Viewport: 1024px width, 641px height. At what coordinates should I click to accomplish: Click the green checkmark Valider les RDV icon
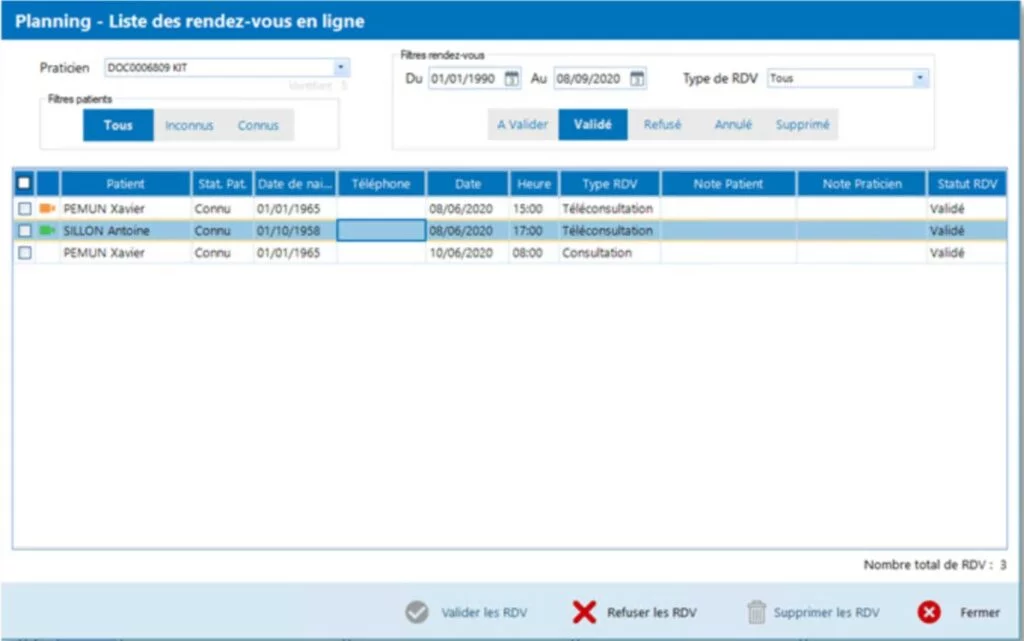click(x=417, y=613)
